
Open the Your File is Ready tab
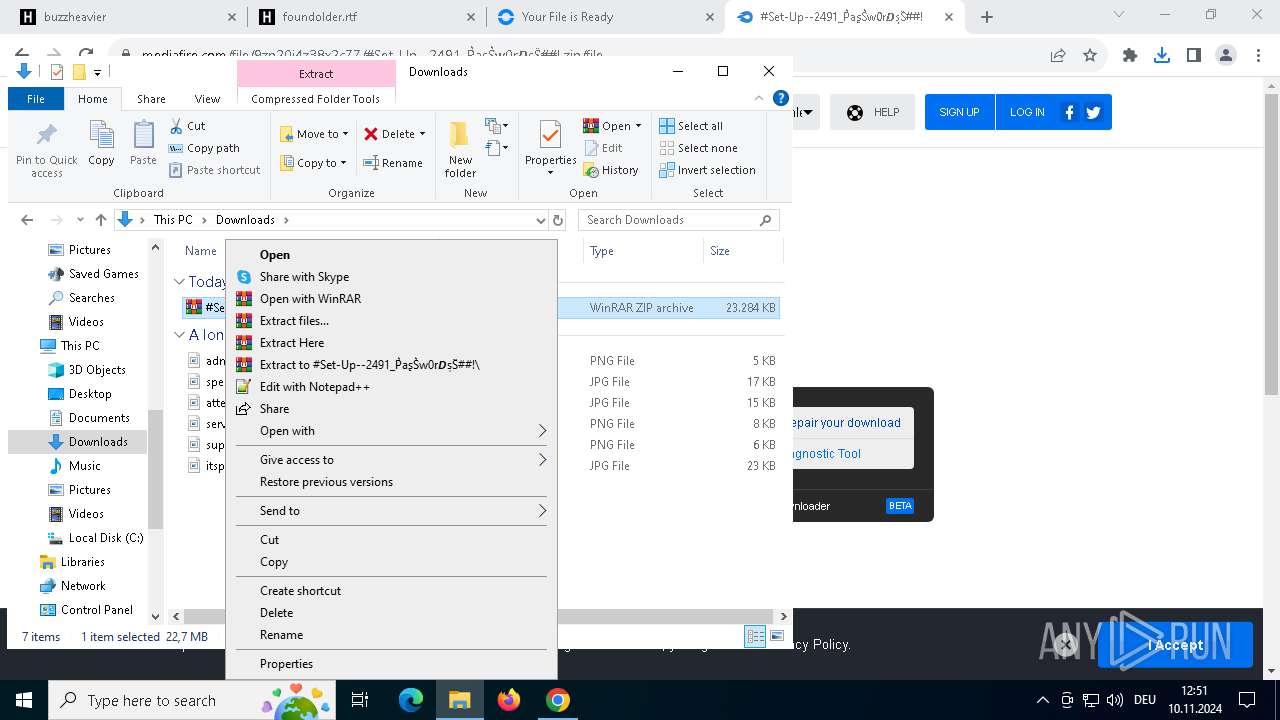[605, 16]
